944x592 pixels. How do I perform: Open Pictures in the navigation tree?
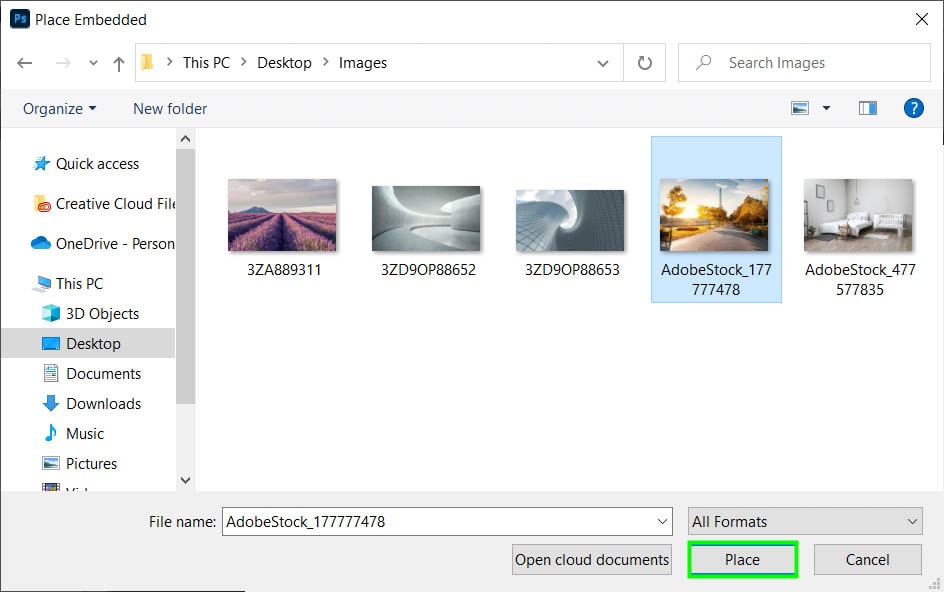92,464
